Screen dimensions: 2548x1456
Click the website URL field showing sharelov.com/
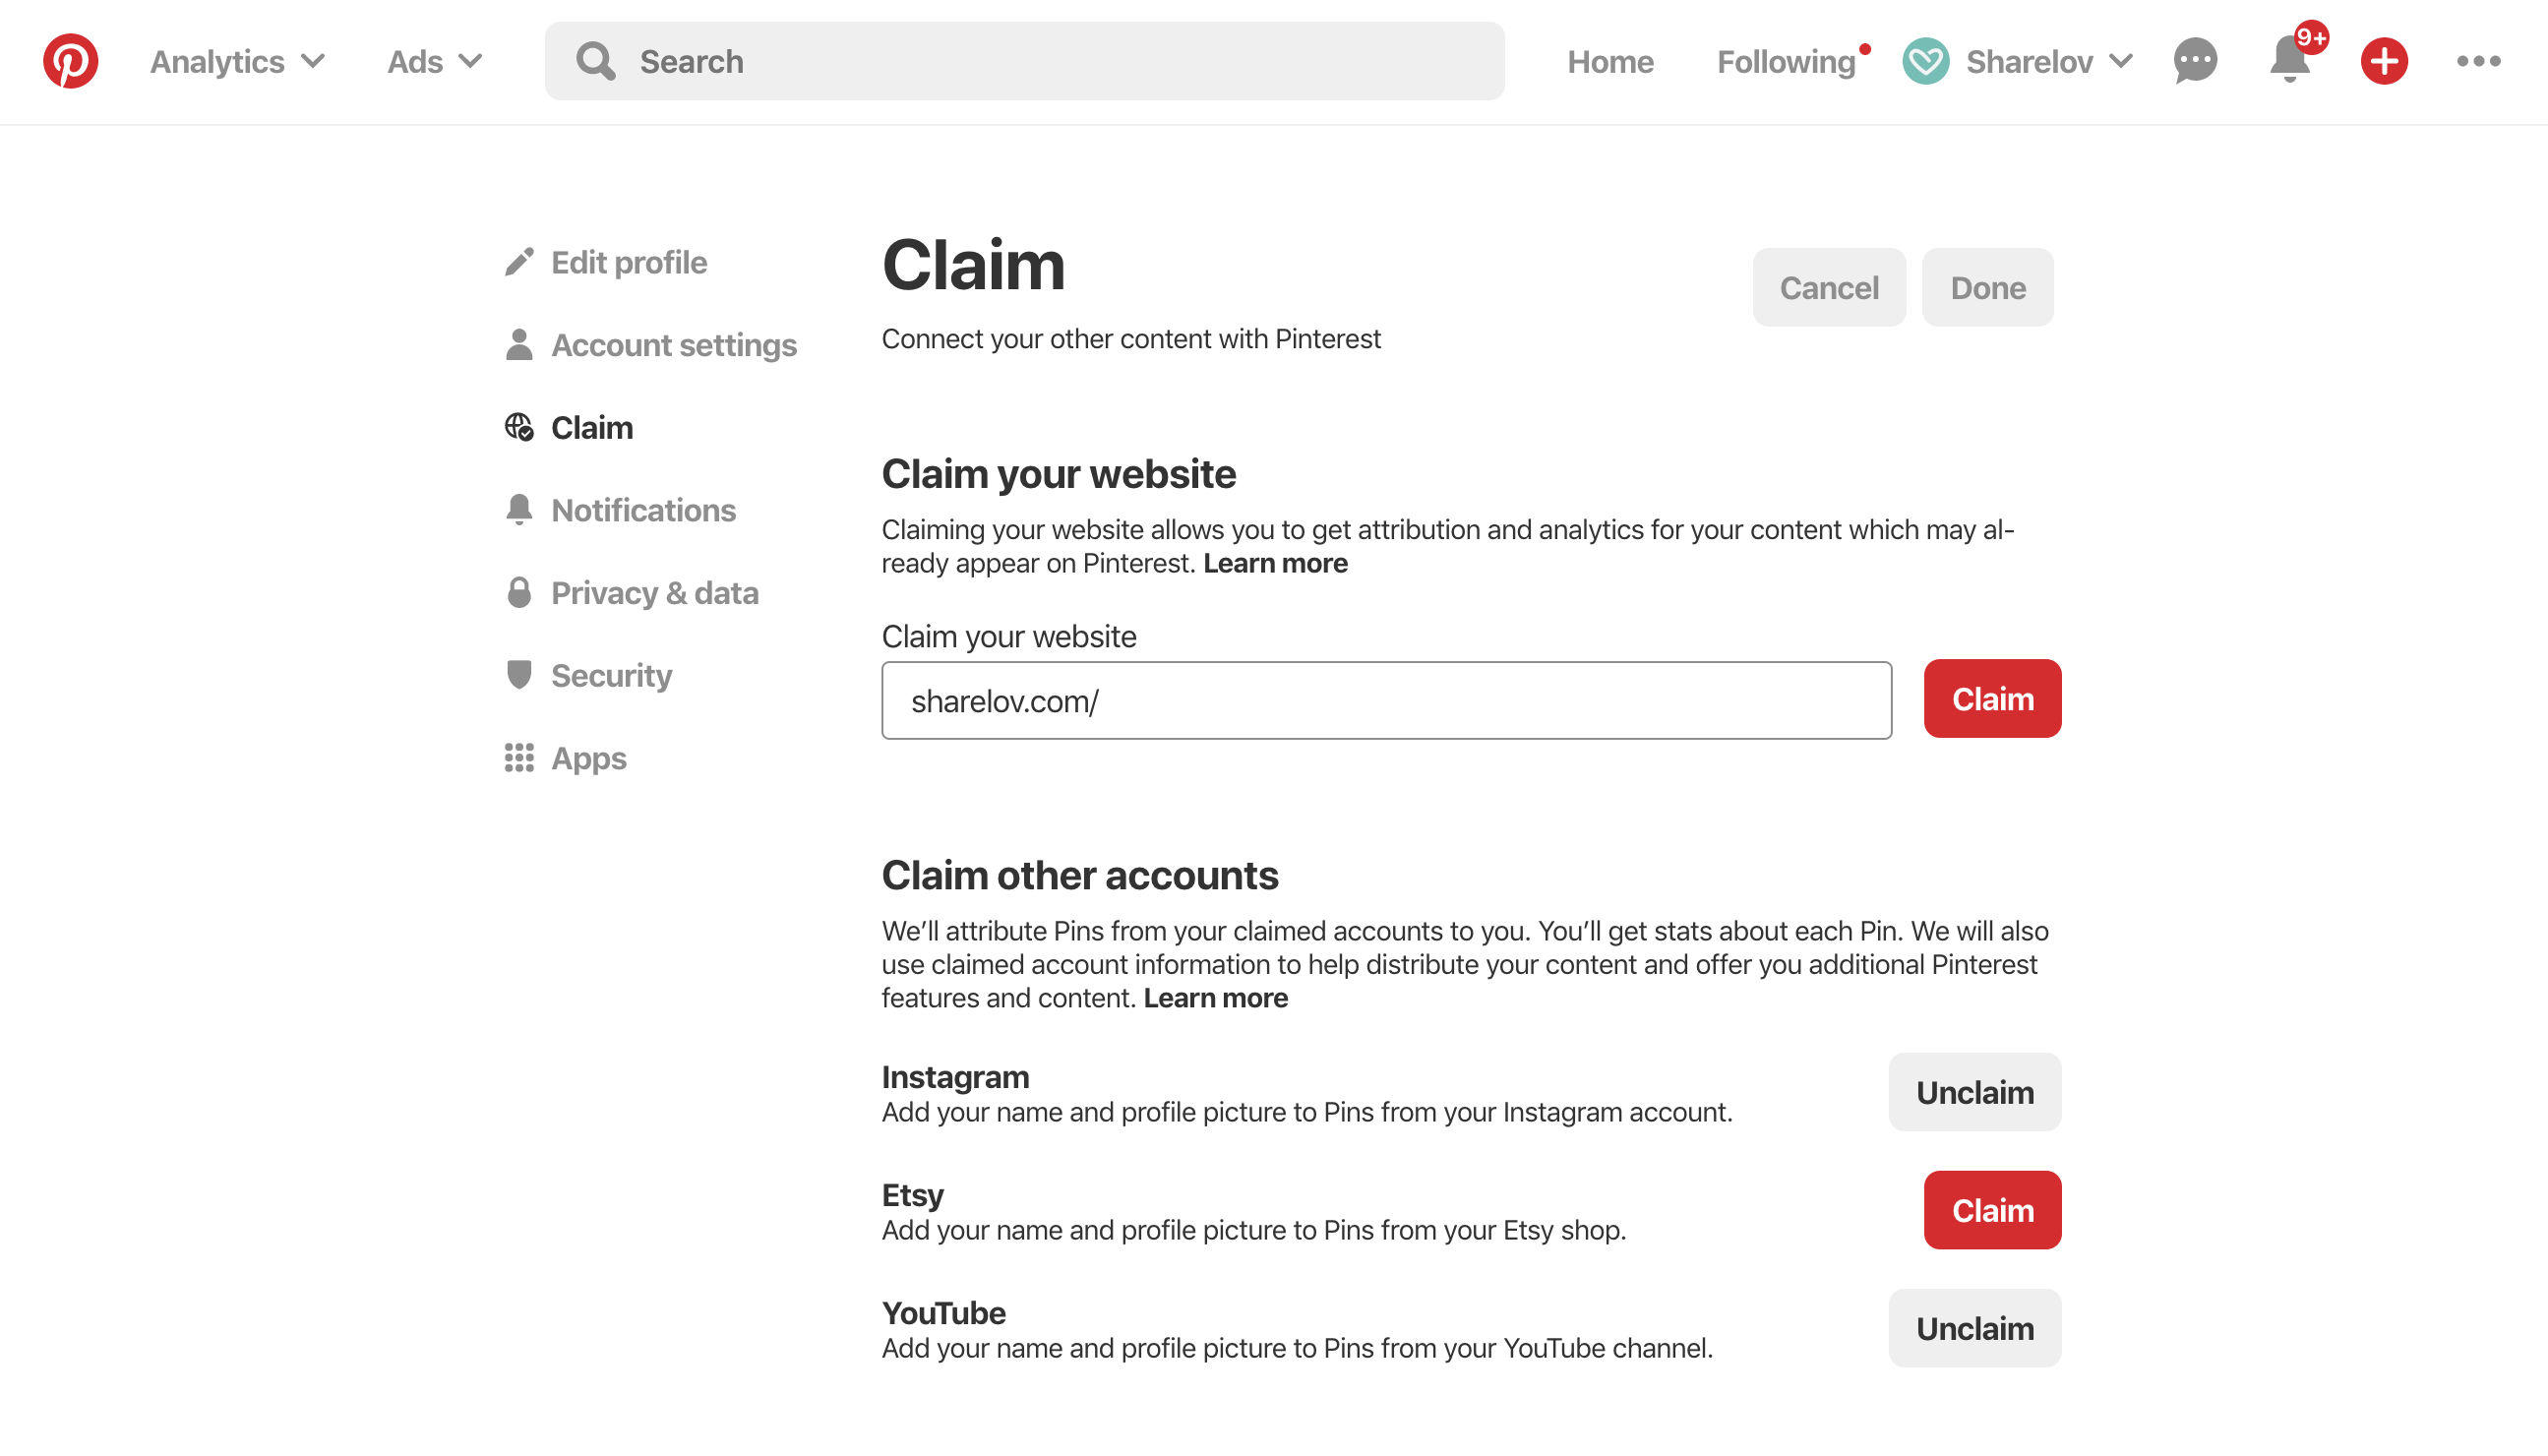(x=1386, y=701)
